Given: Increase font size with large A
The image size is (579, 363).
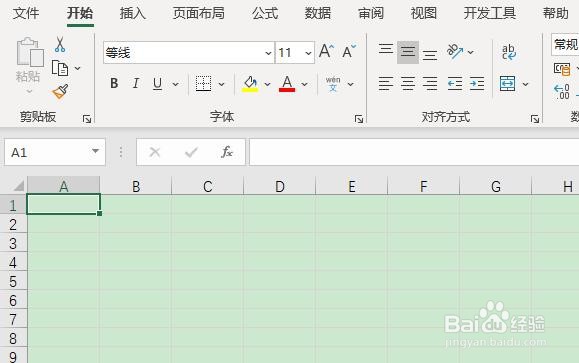Looking at the screenshot, I should pos(326,51).
